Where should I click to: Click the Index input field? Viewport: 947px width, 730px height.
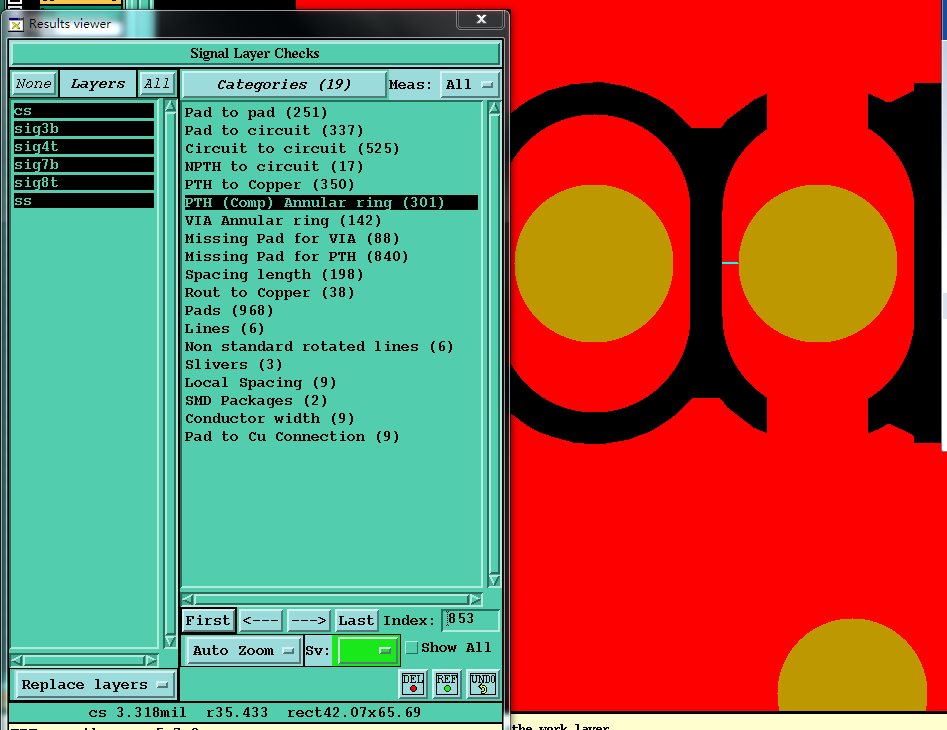(x=470, y=620)
